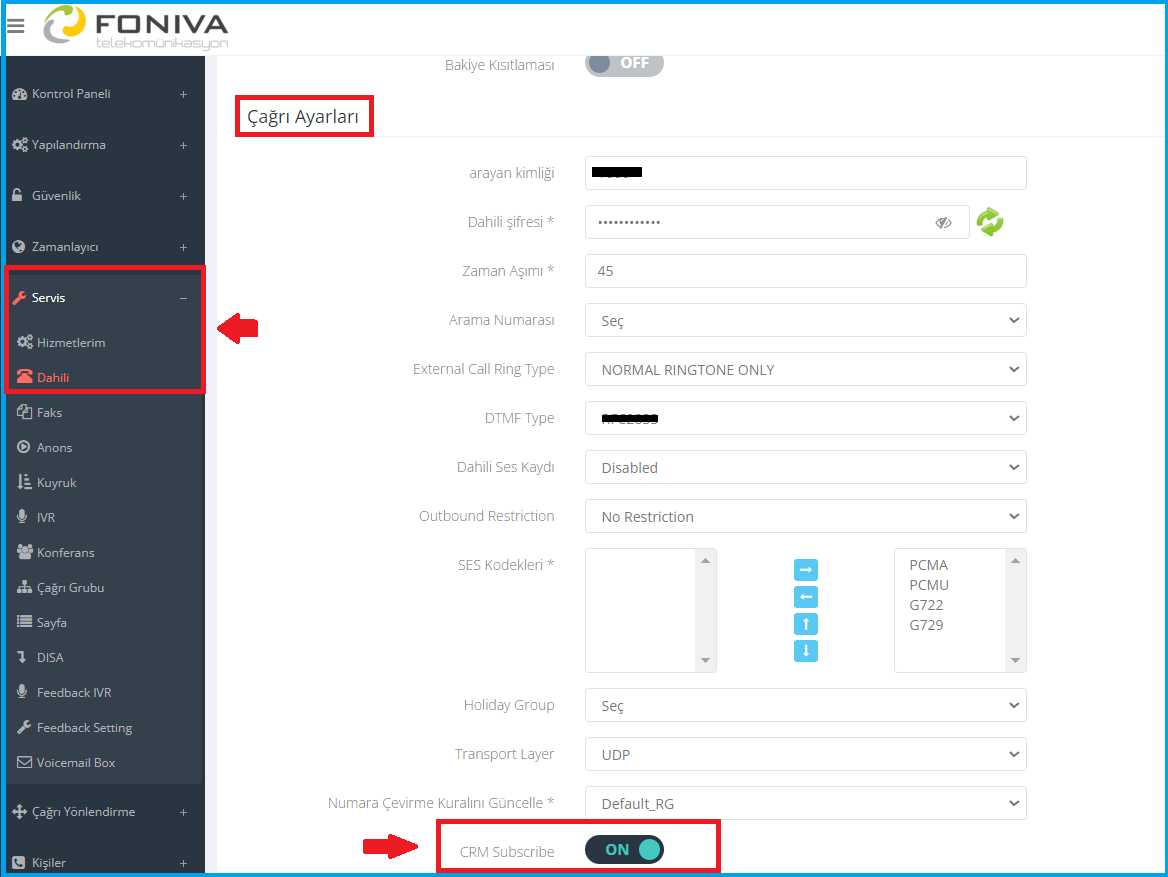The width and height of the screenshot is (1168, 877).
Task: Click the Dahili phone icon
Action: point(25,377)
